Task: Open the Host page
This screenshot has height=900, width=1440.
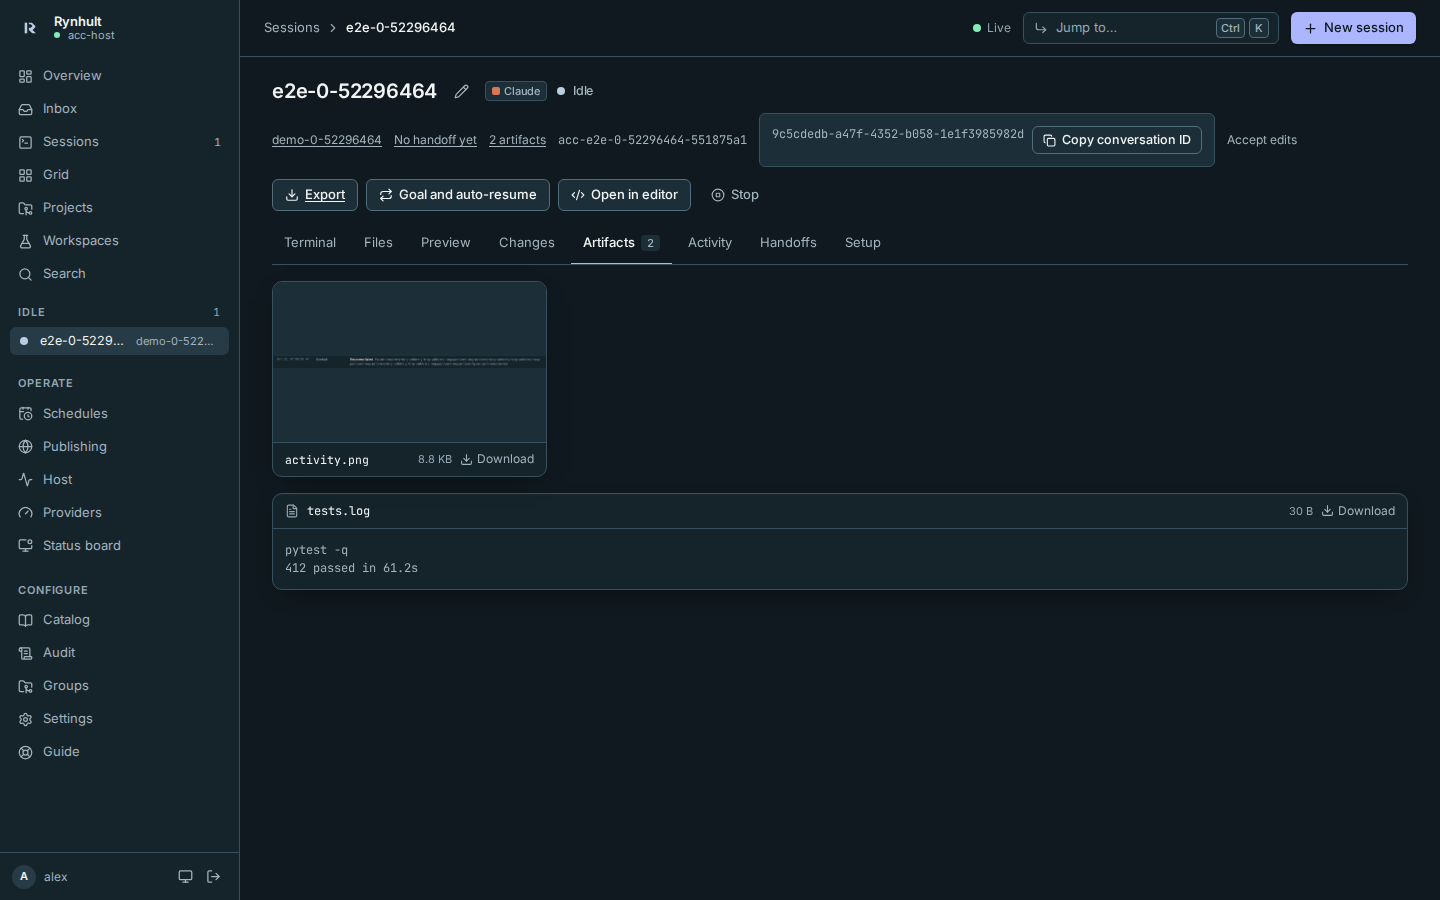Action: pyautogui.click(x=119, y=480)
